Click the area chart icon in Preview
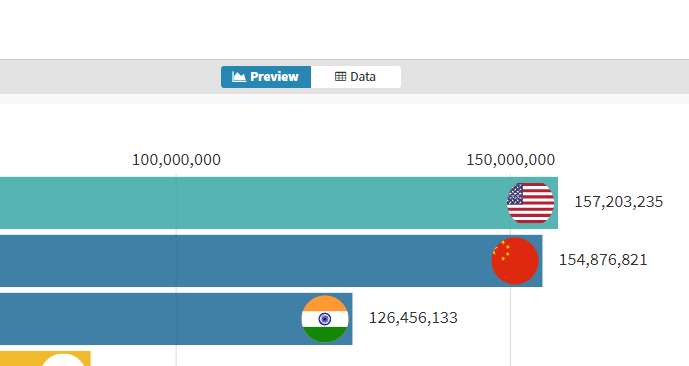This screenshot has height=366, width=689. click(x=239, y=77)
